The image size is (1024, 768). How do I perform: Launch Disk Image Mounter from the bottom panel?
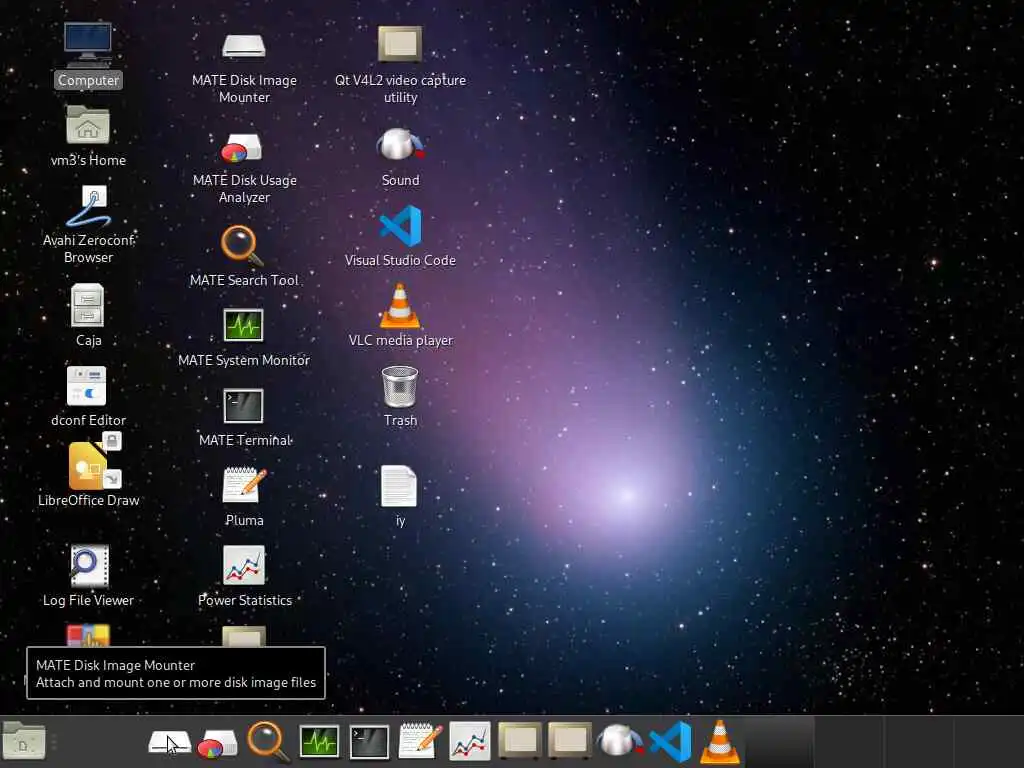point(169,742)
